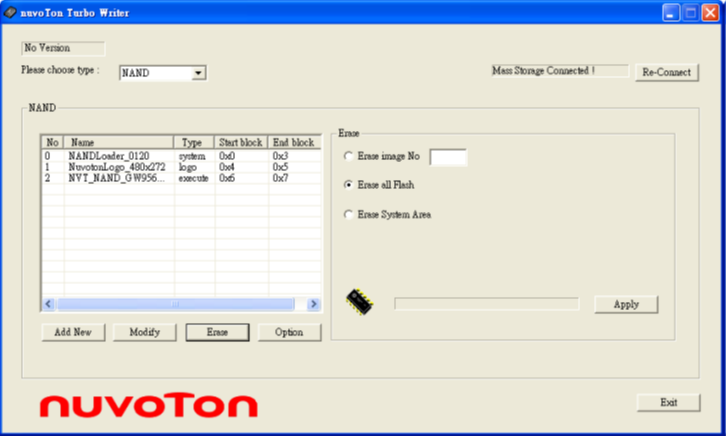Image resolution: width=726 pixels, height=436 pixels.
Task: Click the Erase image number input field
Action: pyautogui.click(x=448, y=157)
